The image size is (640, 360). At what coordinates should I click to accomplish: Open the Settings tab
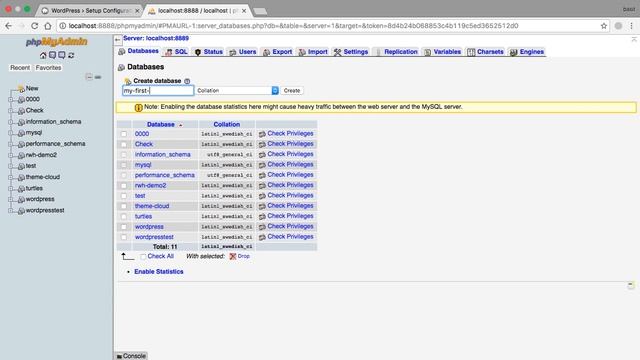(x=351, y=52)
